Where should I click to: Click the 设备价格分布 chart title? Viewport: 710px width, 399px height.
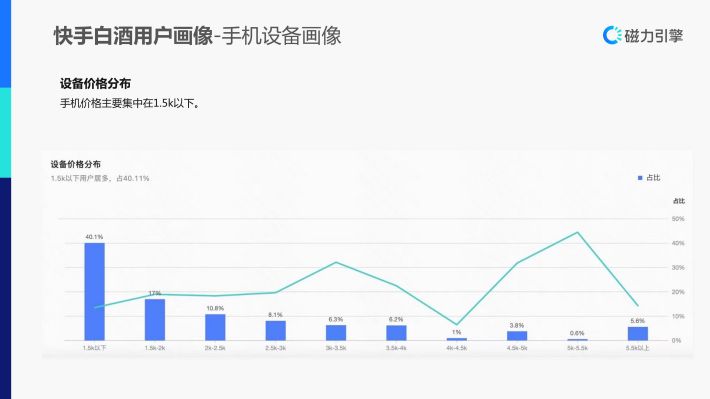76,164
